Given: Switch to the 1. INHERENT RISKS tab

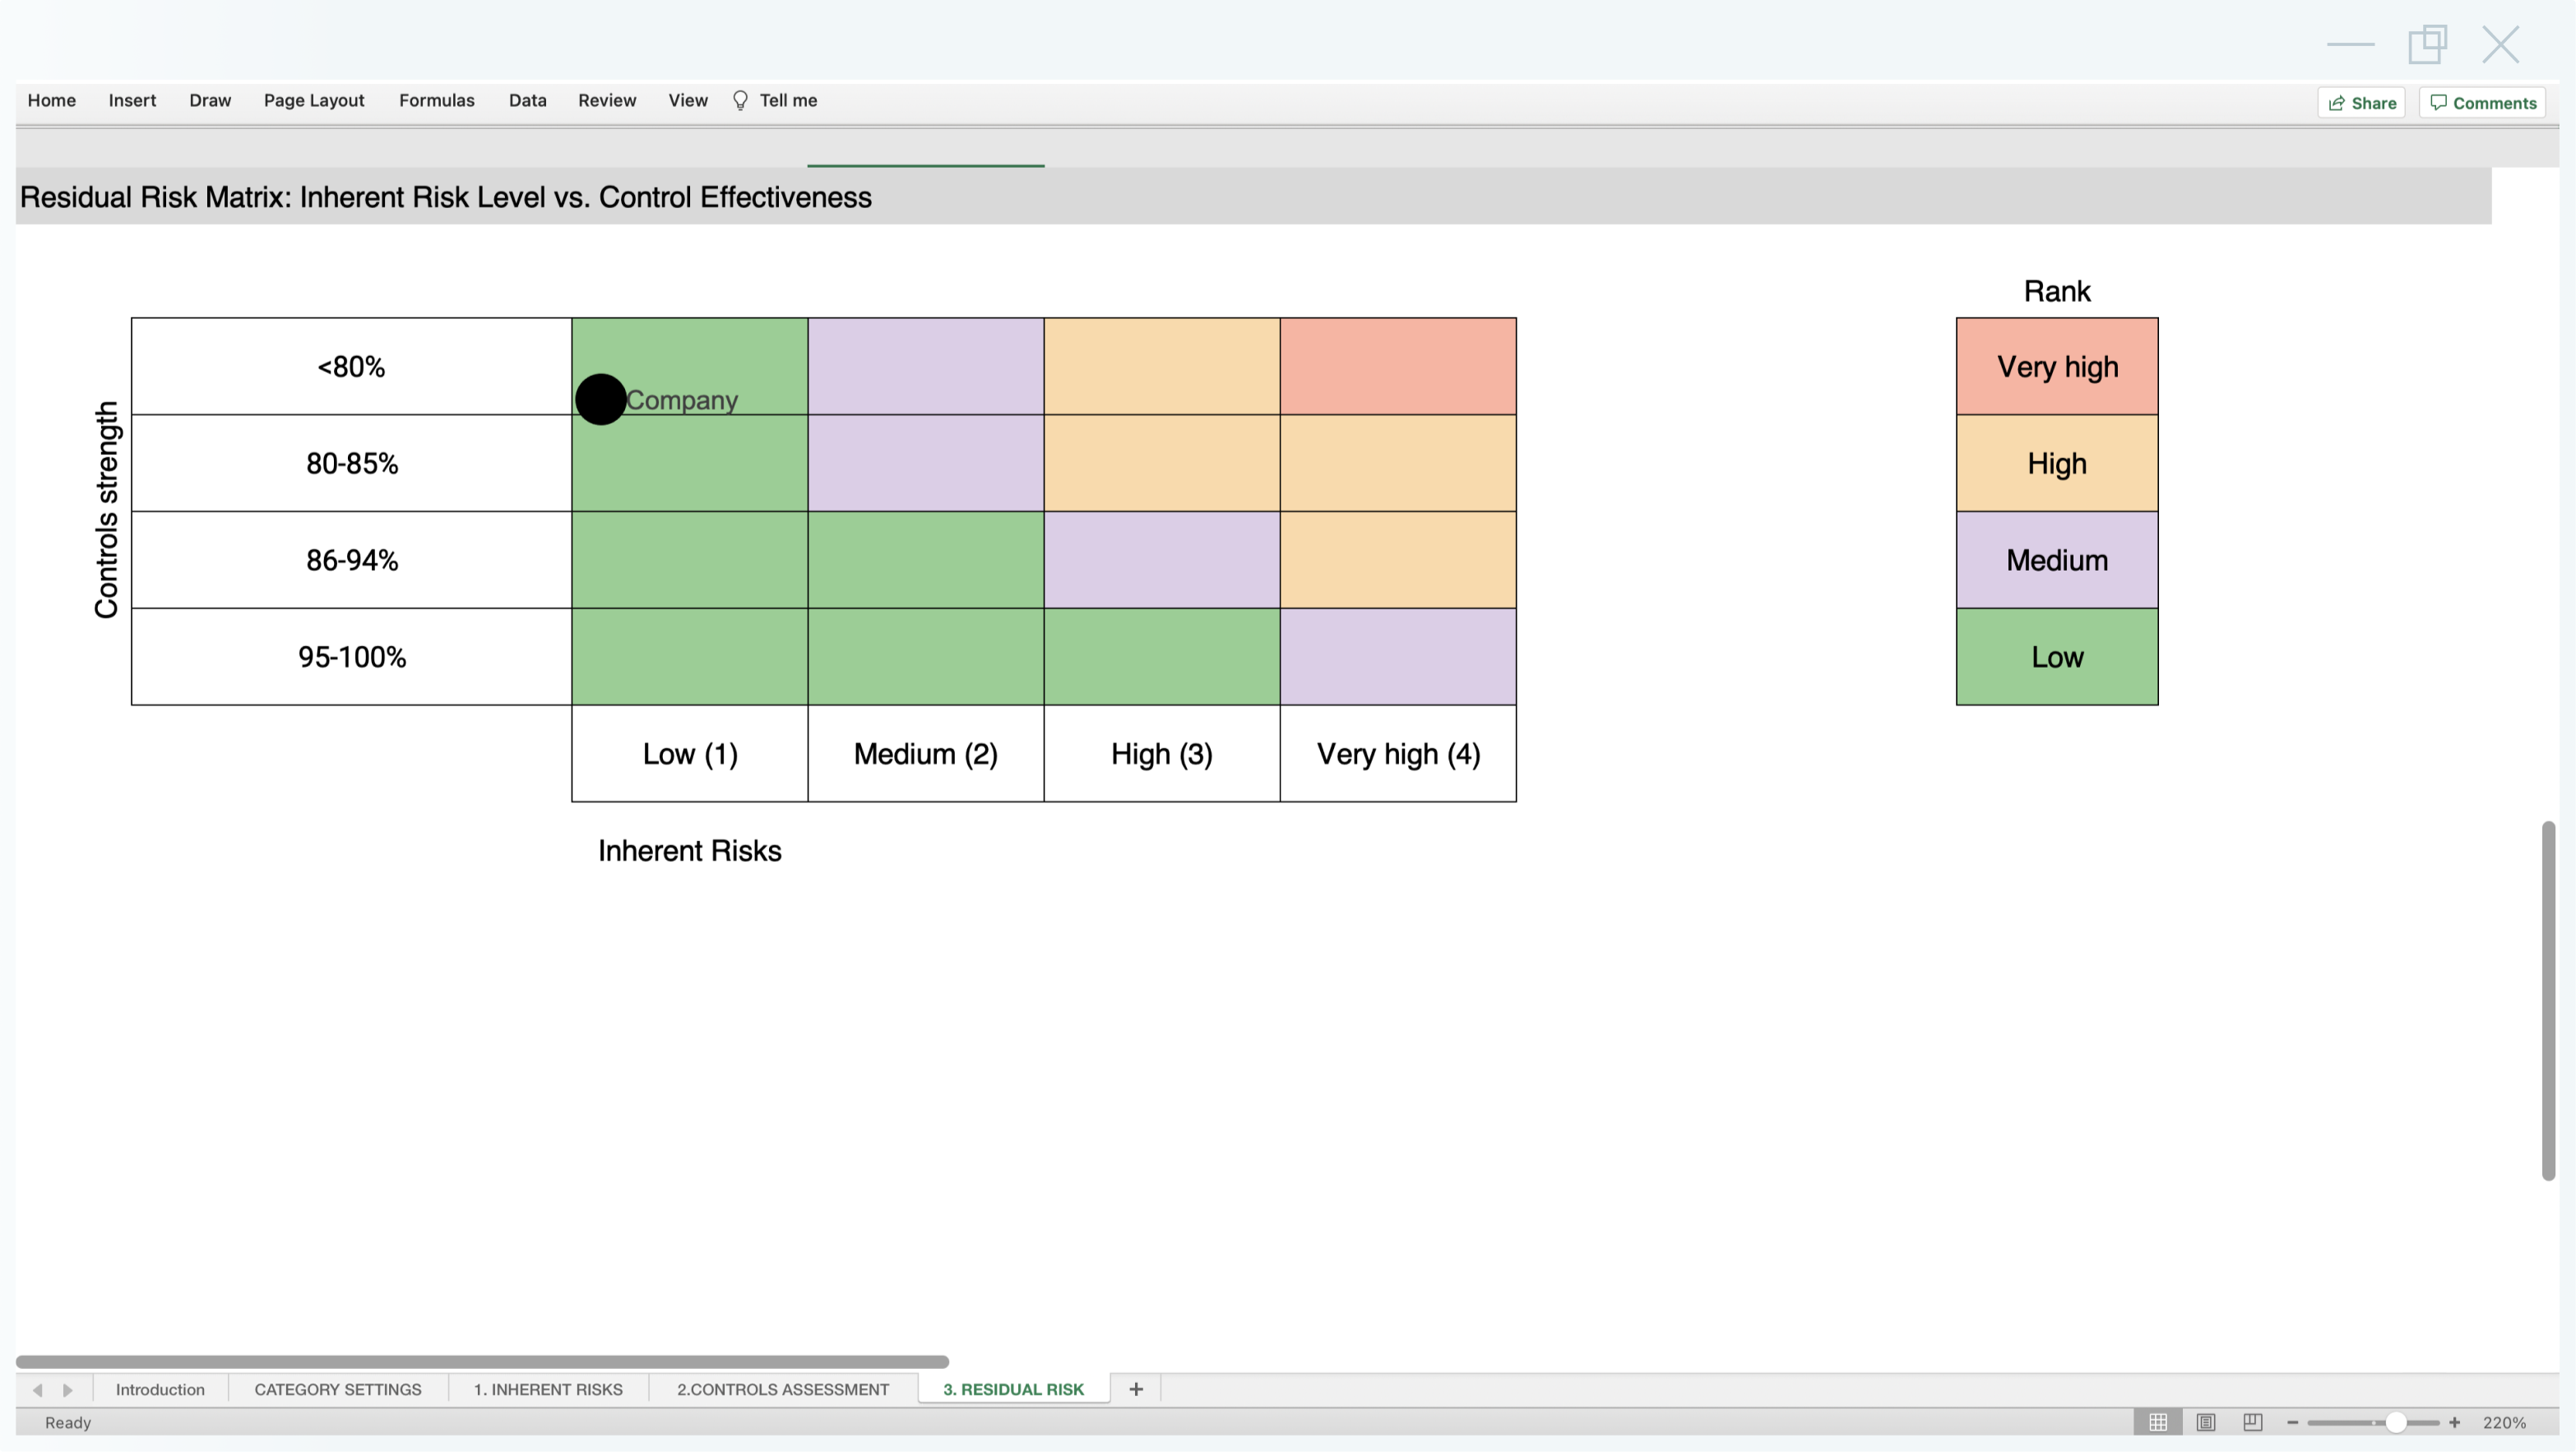Looking at the screenshot, I should [x=549, y=1389].
